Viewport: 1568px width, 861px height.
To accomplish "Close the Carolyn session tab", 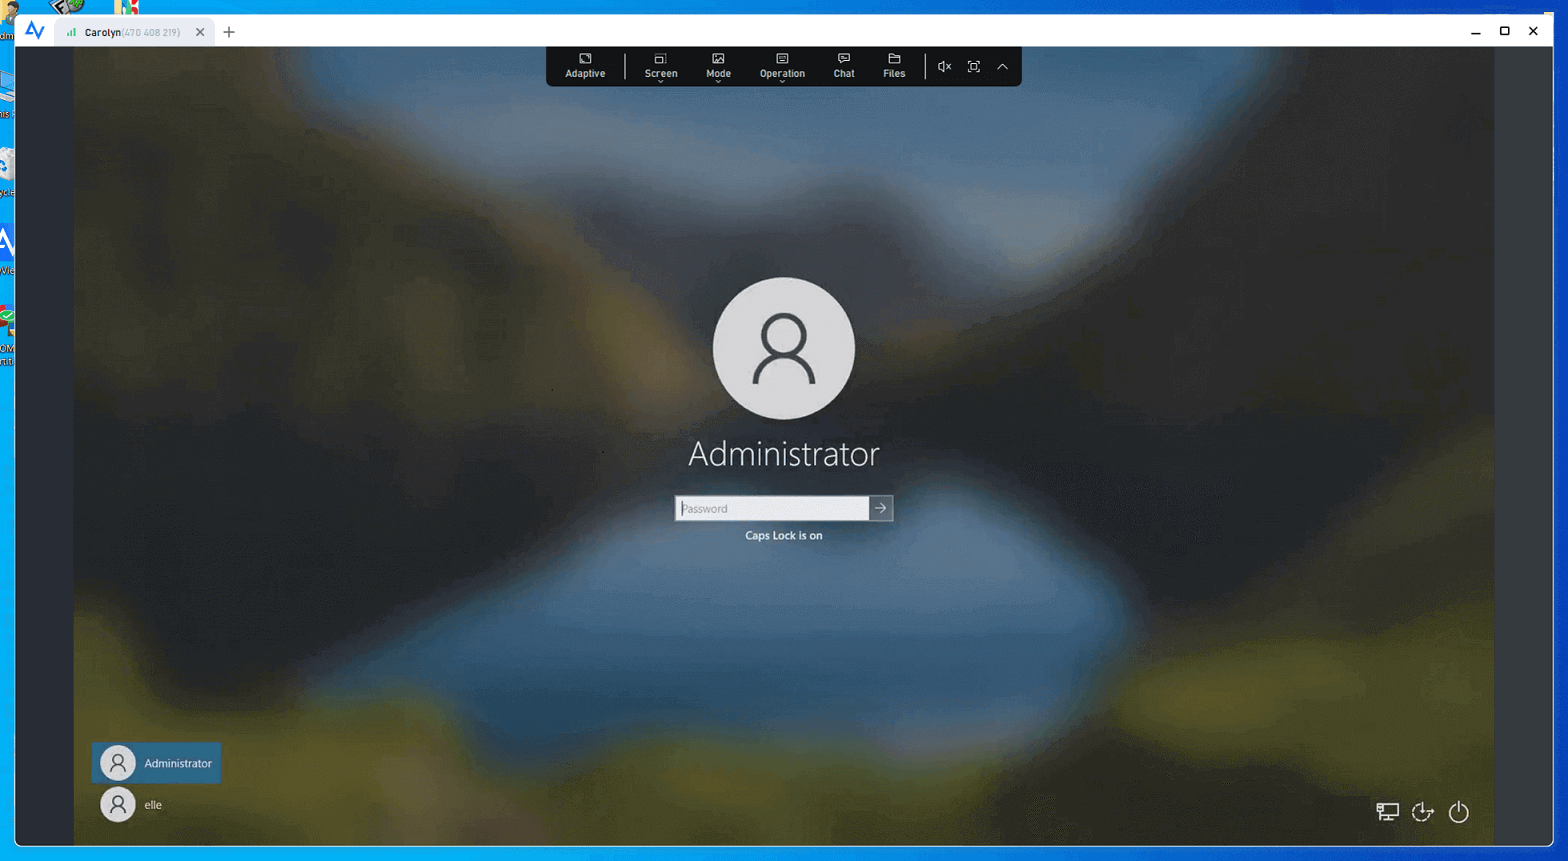I will 200,32.
